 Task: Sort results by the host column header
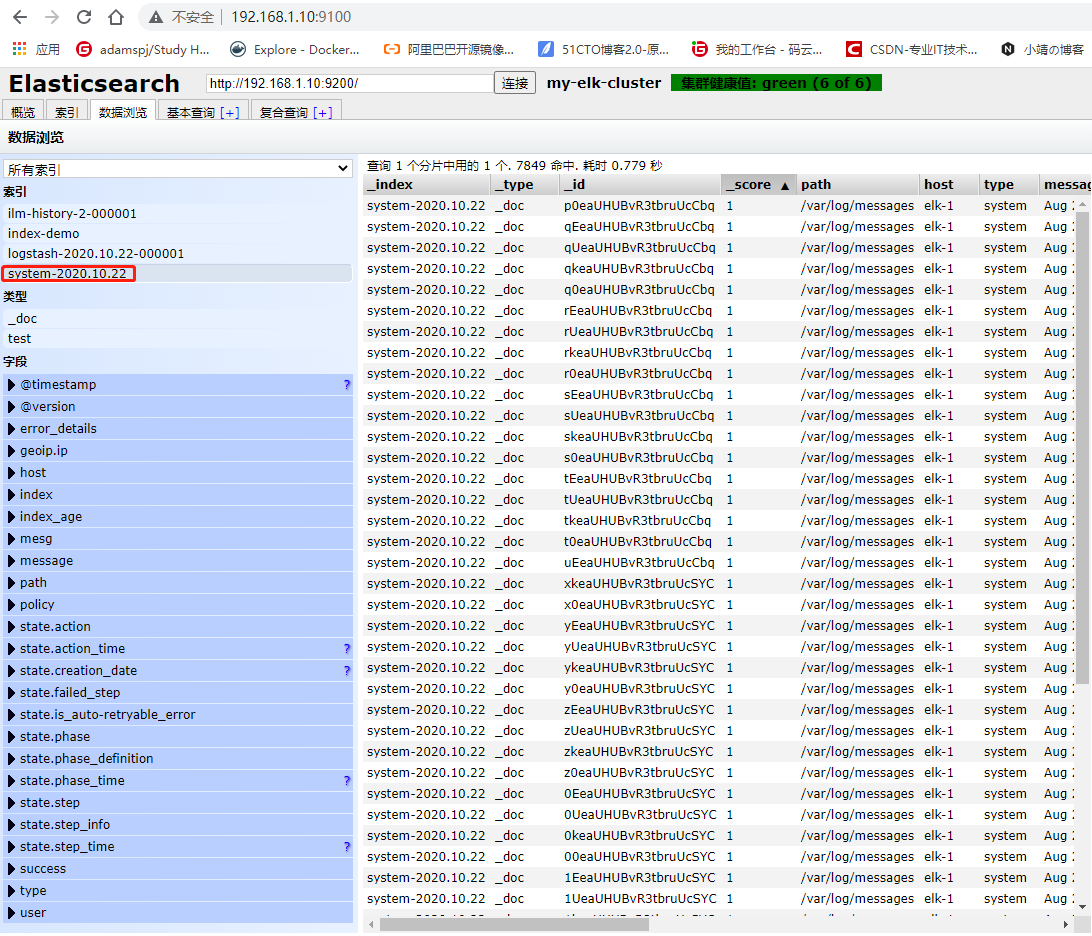pos(949,185)
